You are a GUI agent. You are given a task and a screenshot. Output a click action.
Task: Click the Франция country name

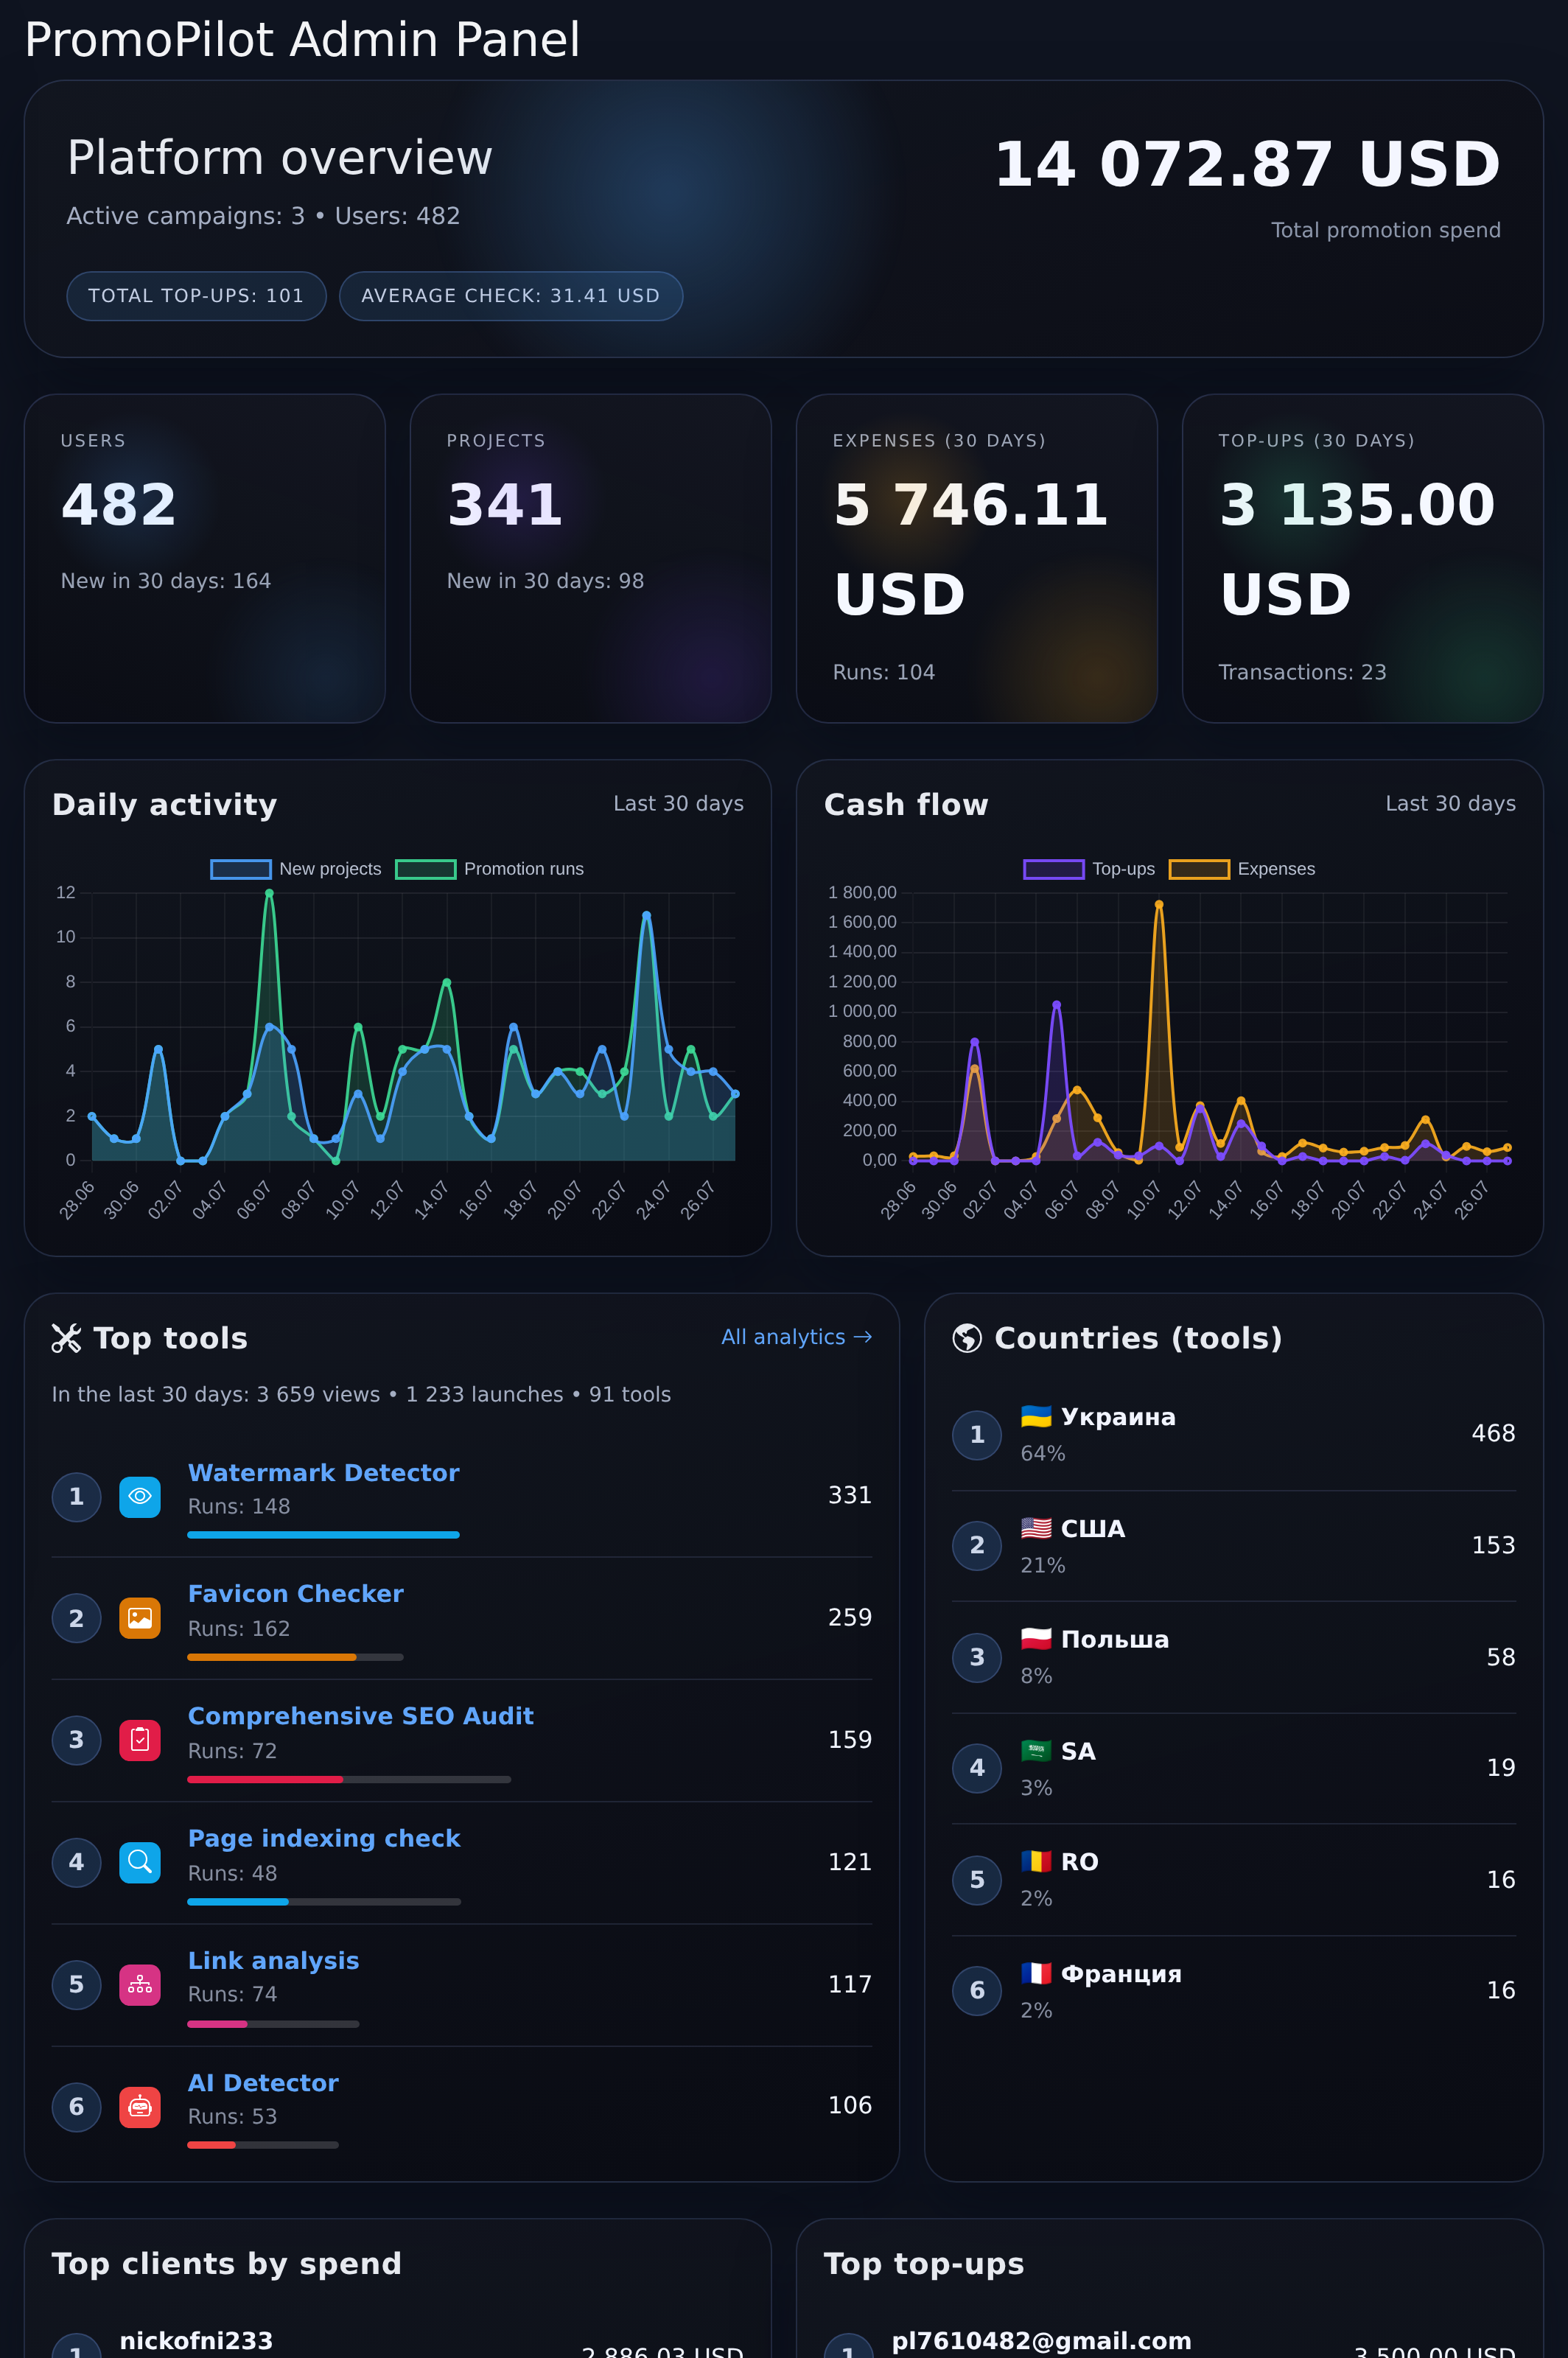tap(1121, 1973)
